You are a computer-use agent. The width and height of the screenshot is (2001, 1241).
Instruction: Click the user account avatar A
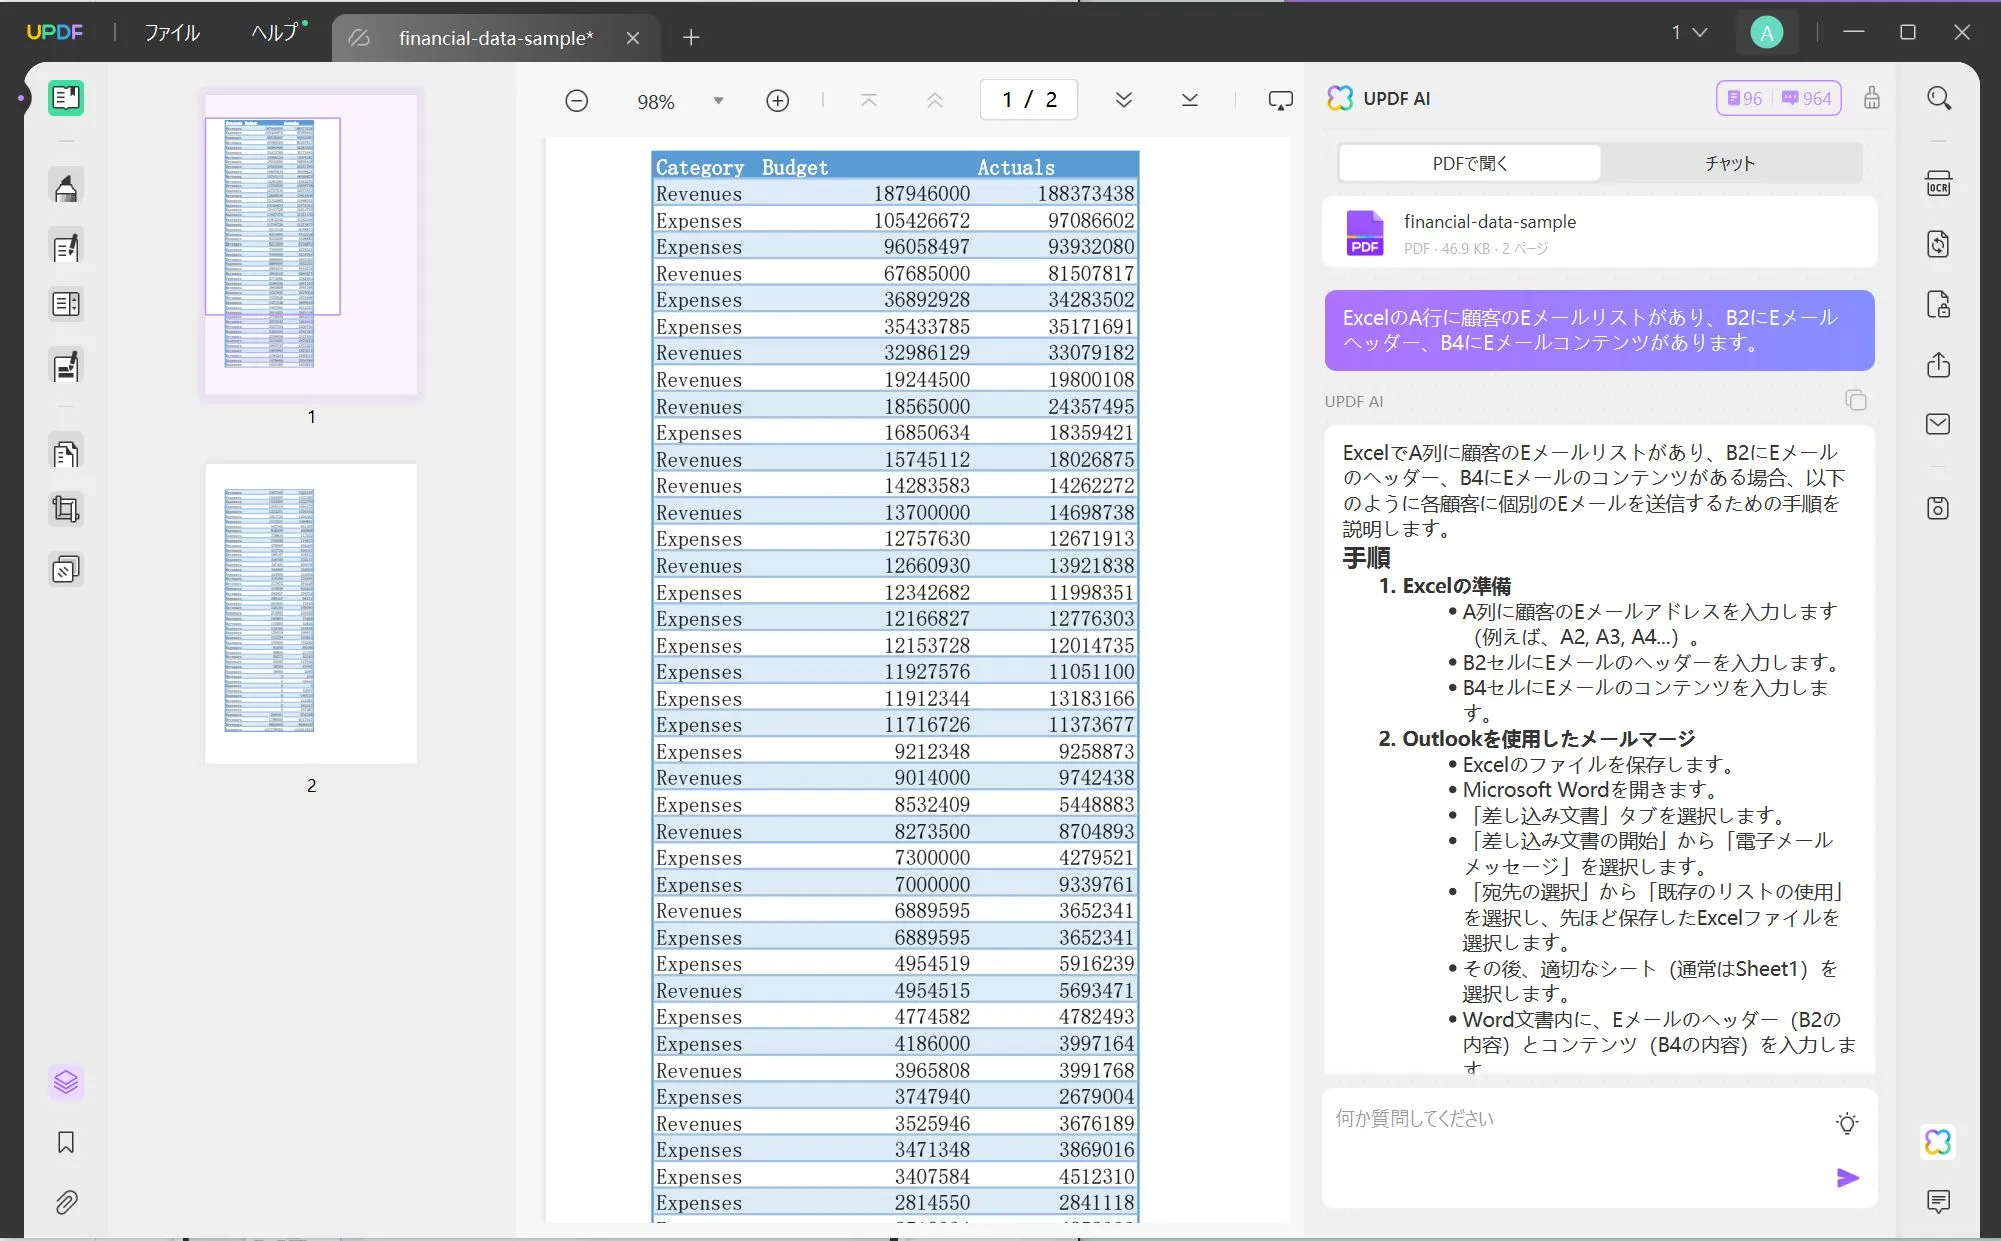pyautogui.click(x=1766, y=33)
